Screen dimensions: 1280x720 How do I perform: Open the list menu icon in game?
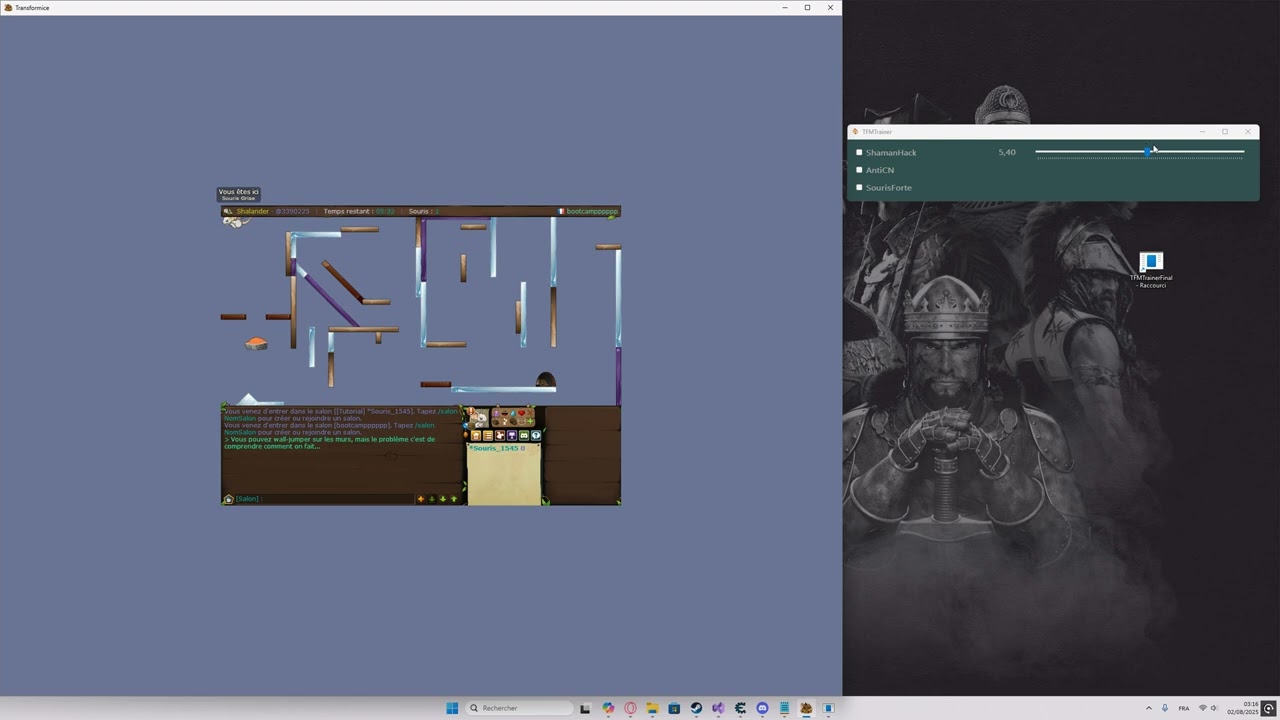pyautogui.click(x=488, y=435)
